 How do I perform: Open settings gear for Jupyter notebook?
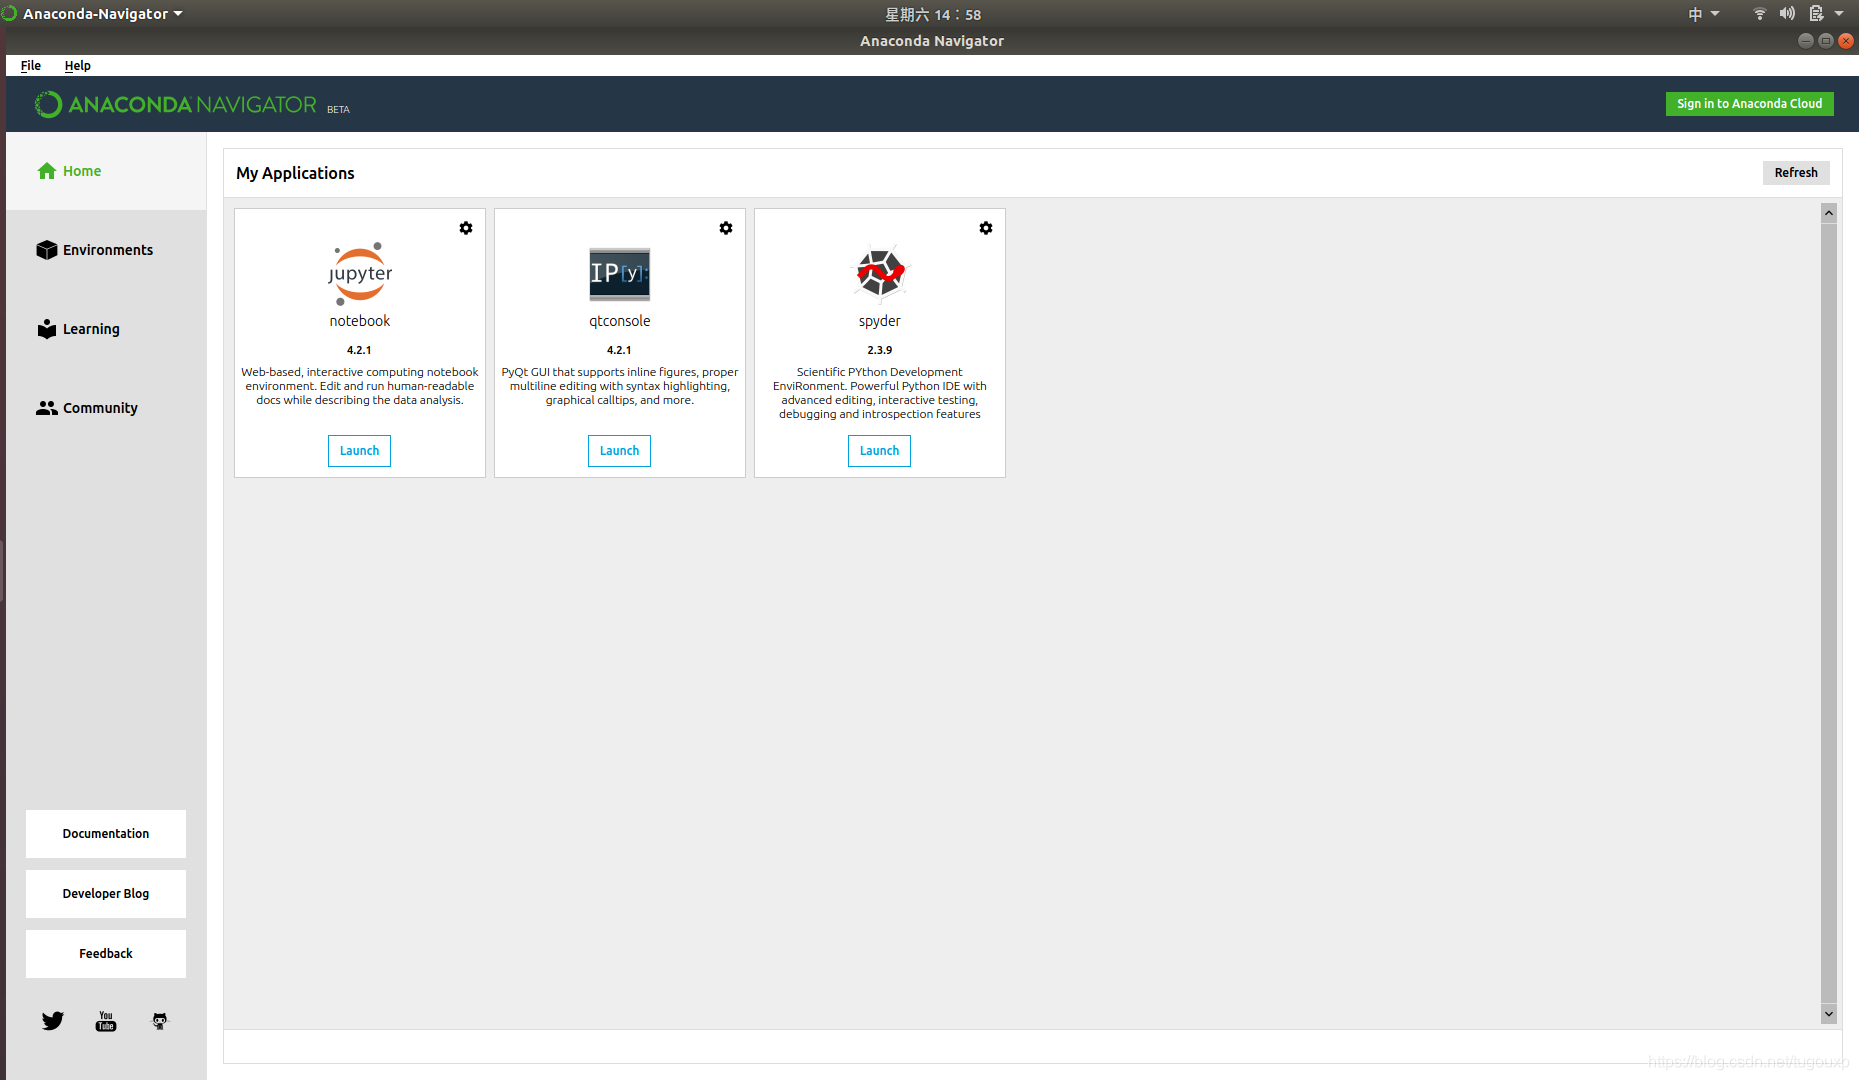[466, 228]
